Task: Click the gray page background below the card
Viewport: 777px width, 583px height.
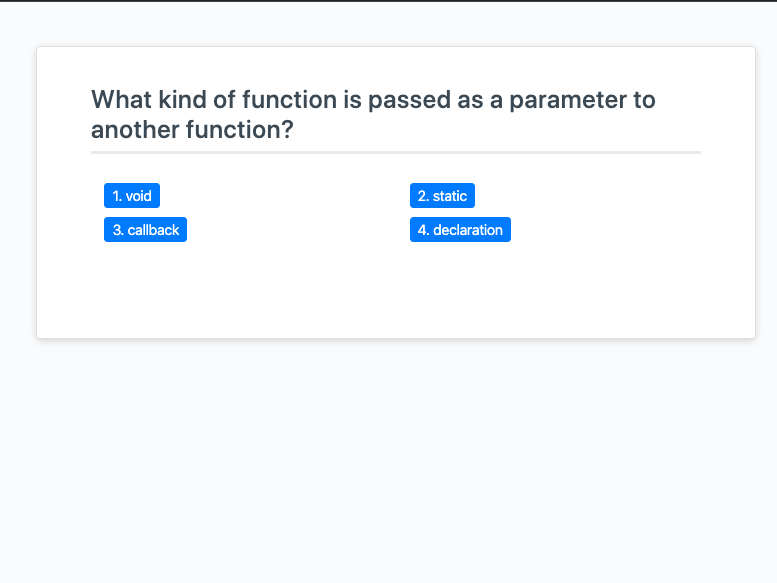Action: (x=388, y=461)
